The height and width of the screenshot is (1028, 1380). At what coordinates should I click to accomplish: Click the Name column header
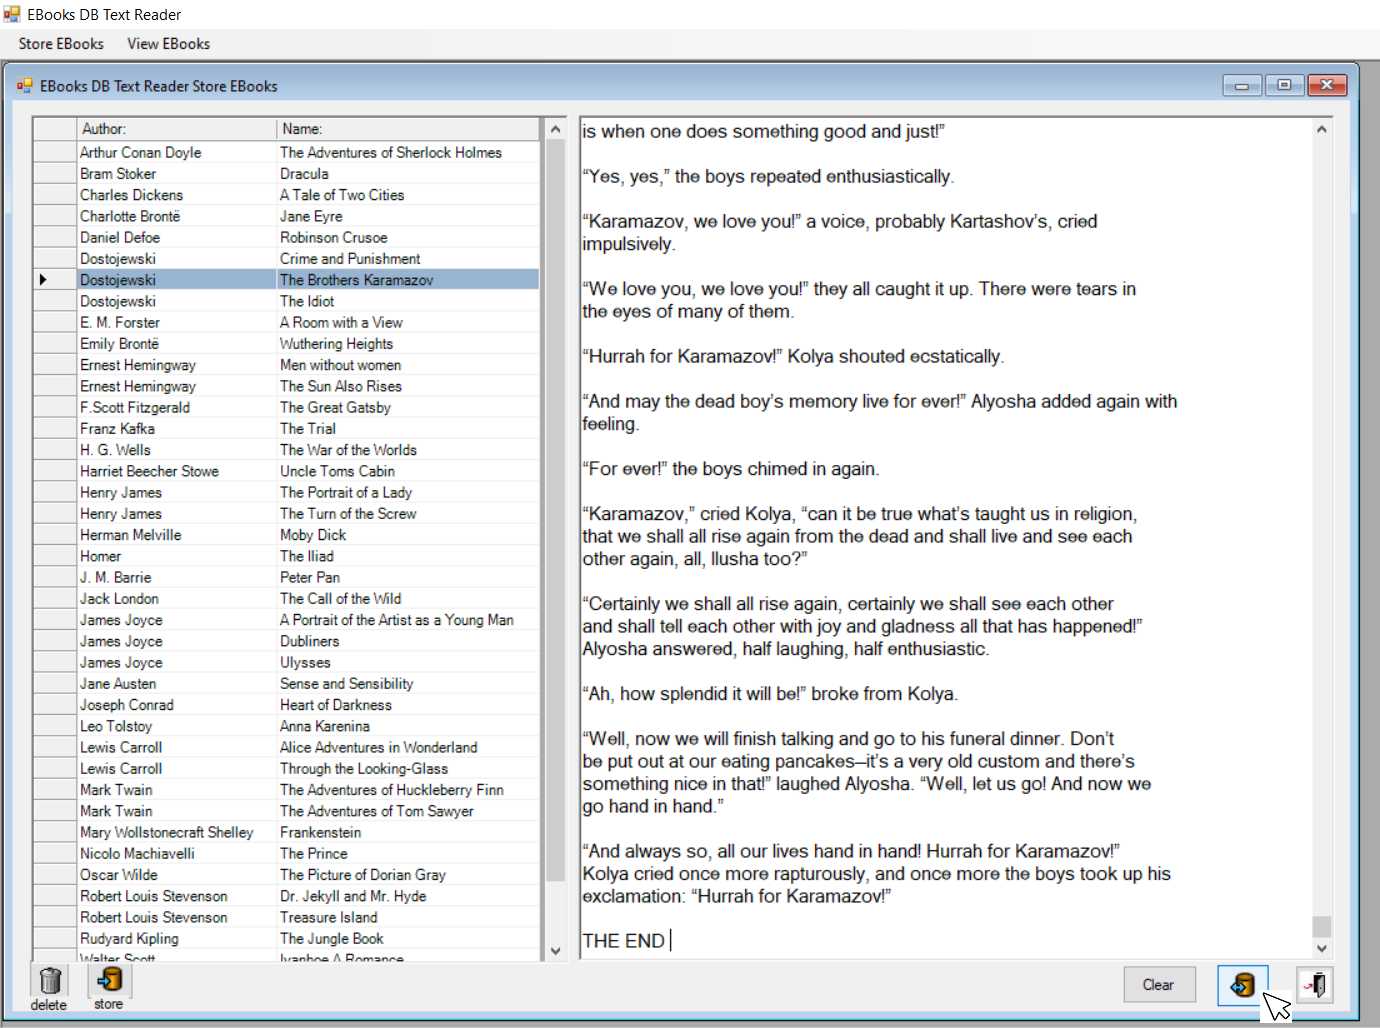pos(409,129)
